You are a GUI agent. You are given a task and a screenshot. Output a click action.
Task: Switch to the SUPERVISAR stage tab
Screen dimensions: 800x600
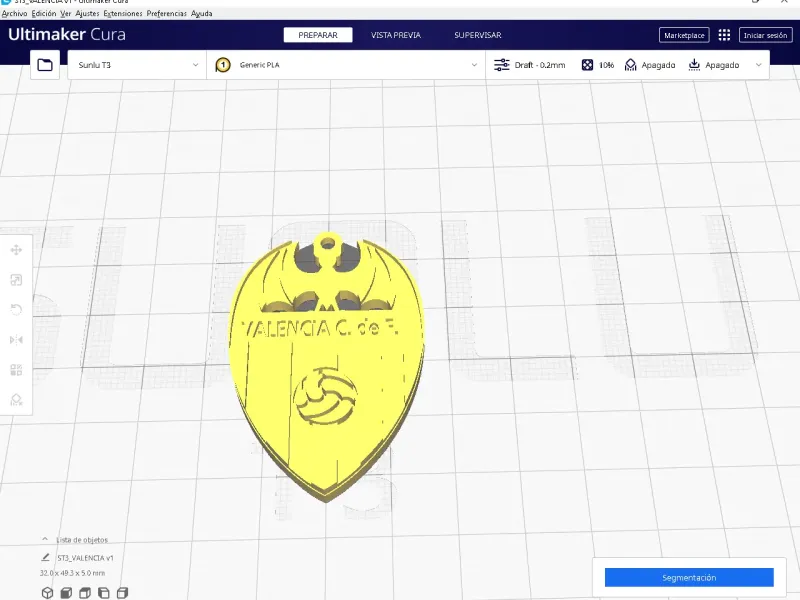(x=478, y=35)
